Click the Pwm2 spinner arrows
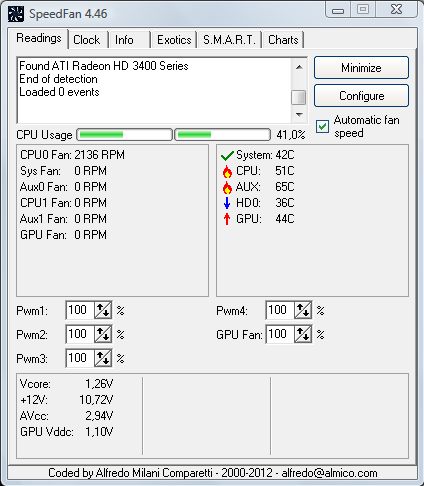The image size is (424, 486). [103, 334]
